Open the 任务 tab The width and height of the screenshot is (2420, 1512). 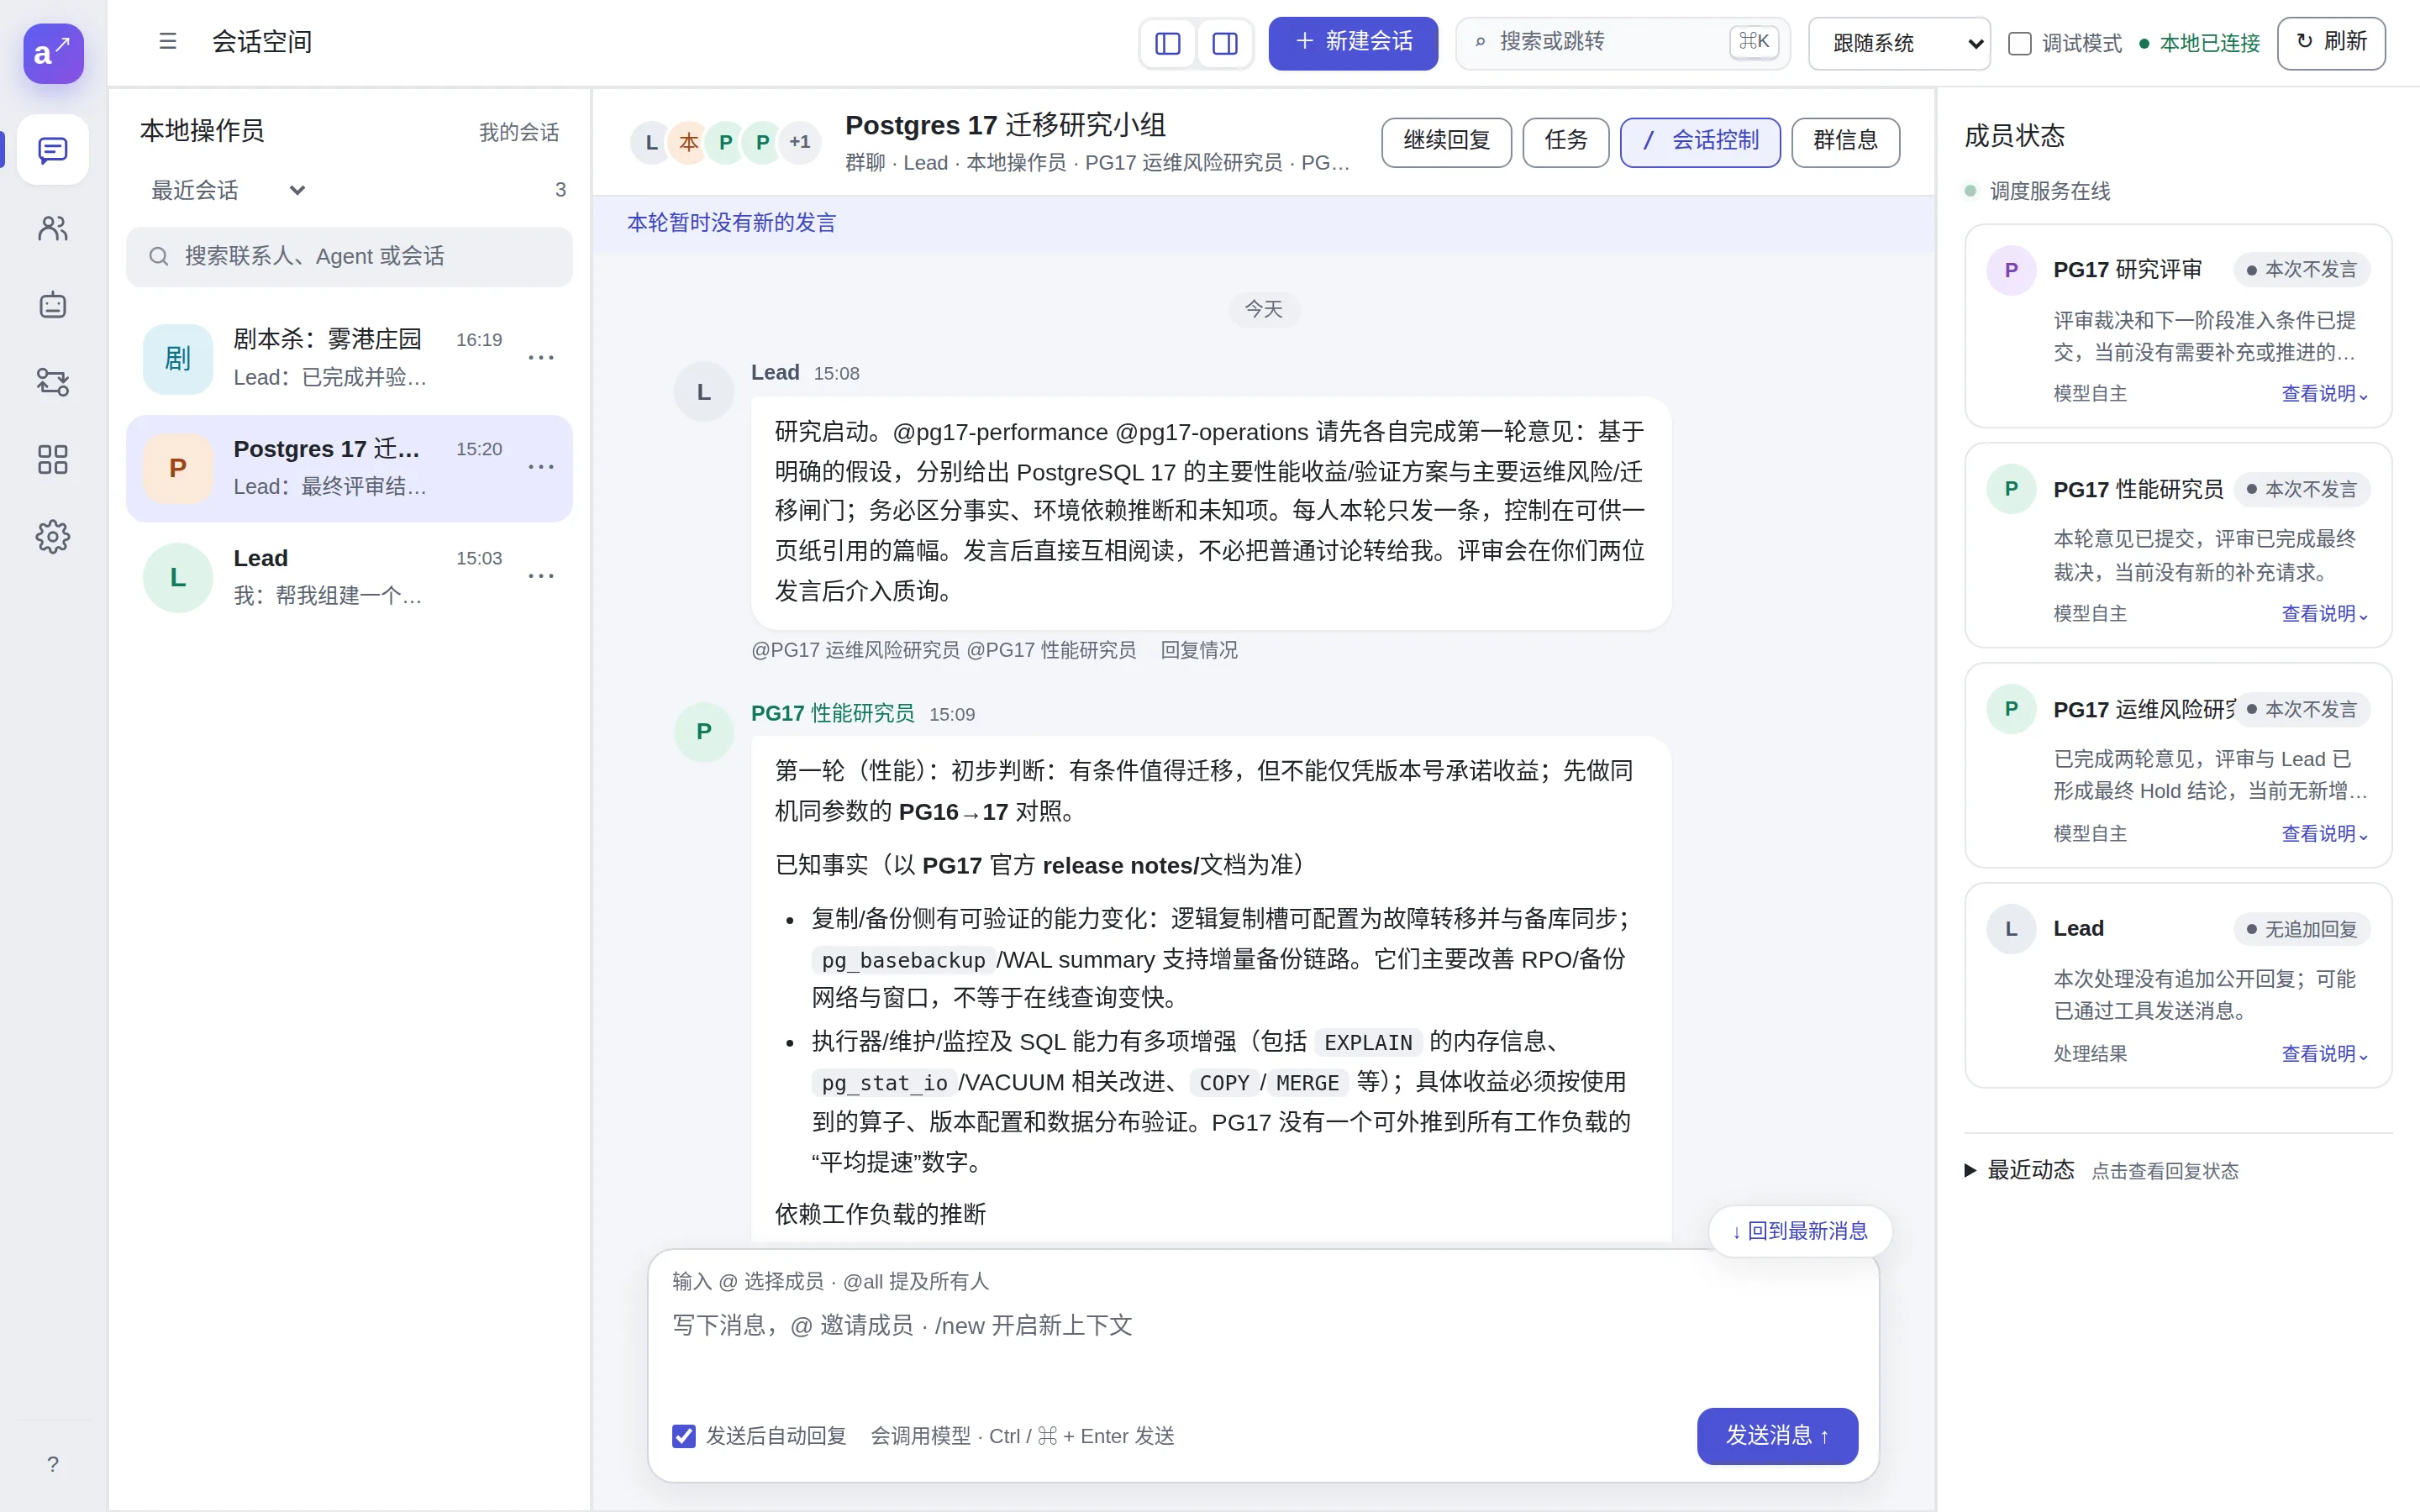[1565, 141]
